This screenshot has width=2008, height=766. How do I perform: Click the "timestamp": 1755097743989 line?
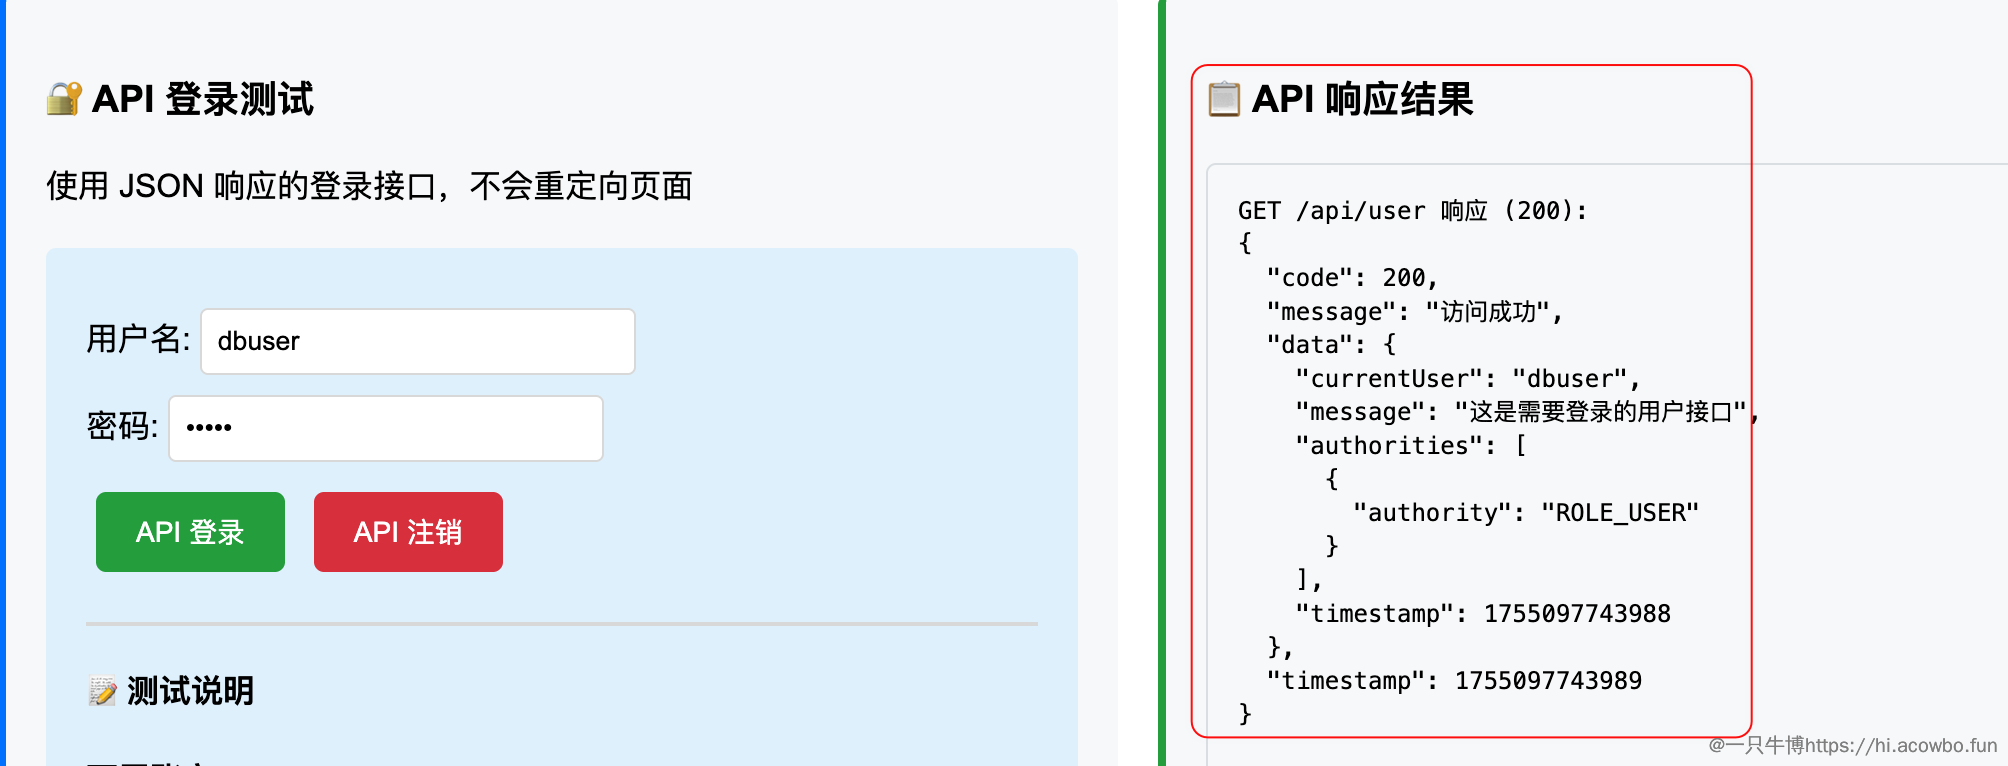1454,681
